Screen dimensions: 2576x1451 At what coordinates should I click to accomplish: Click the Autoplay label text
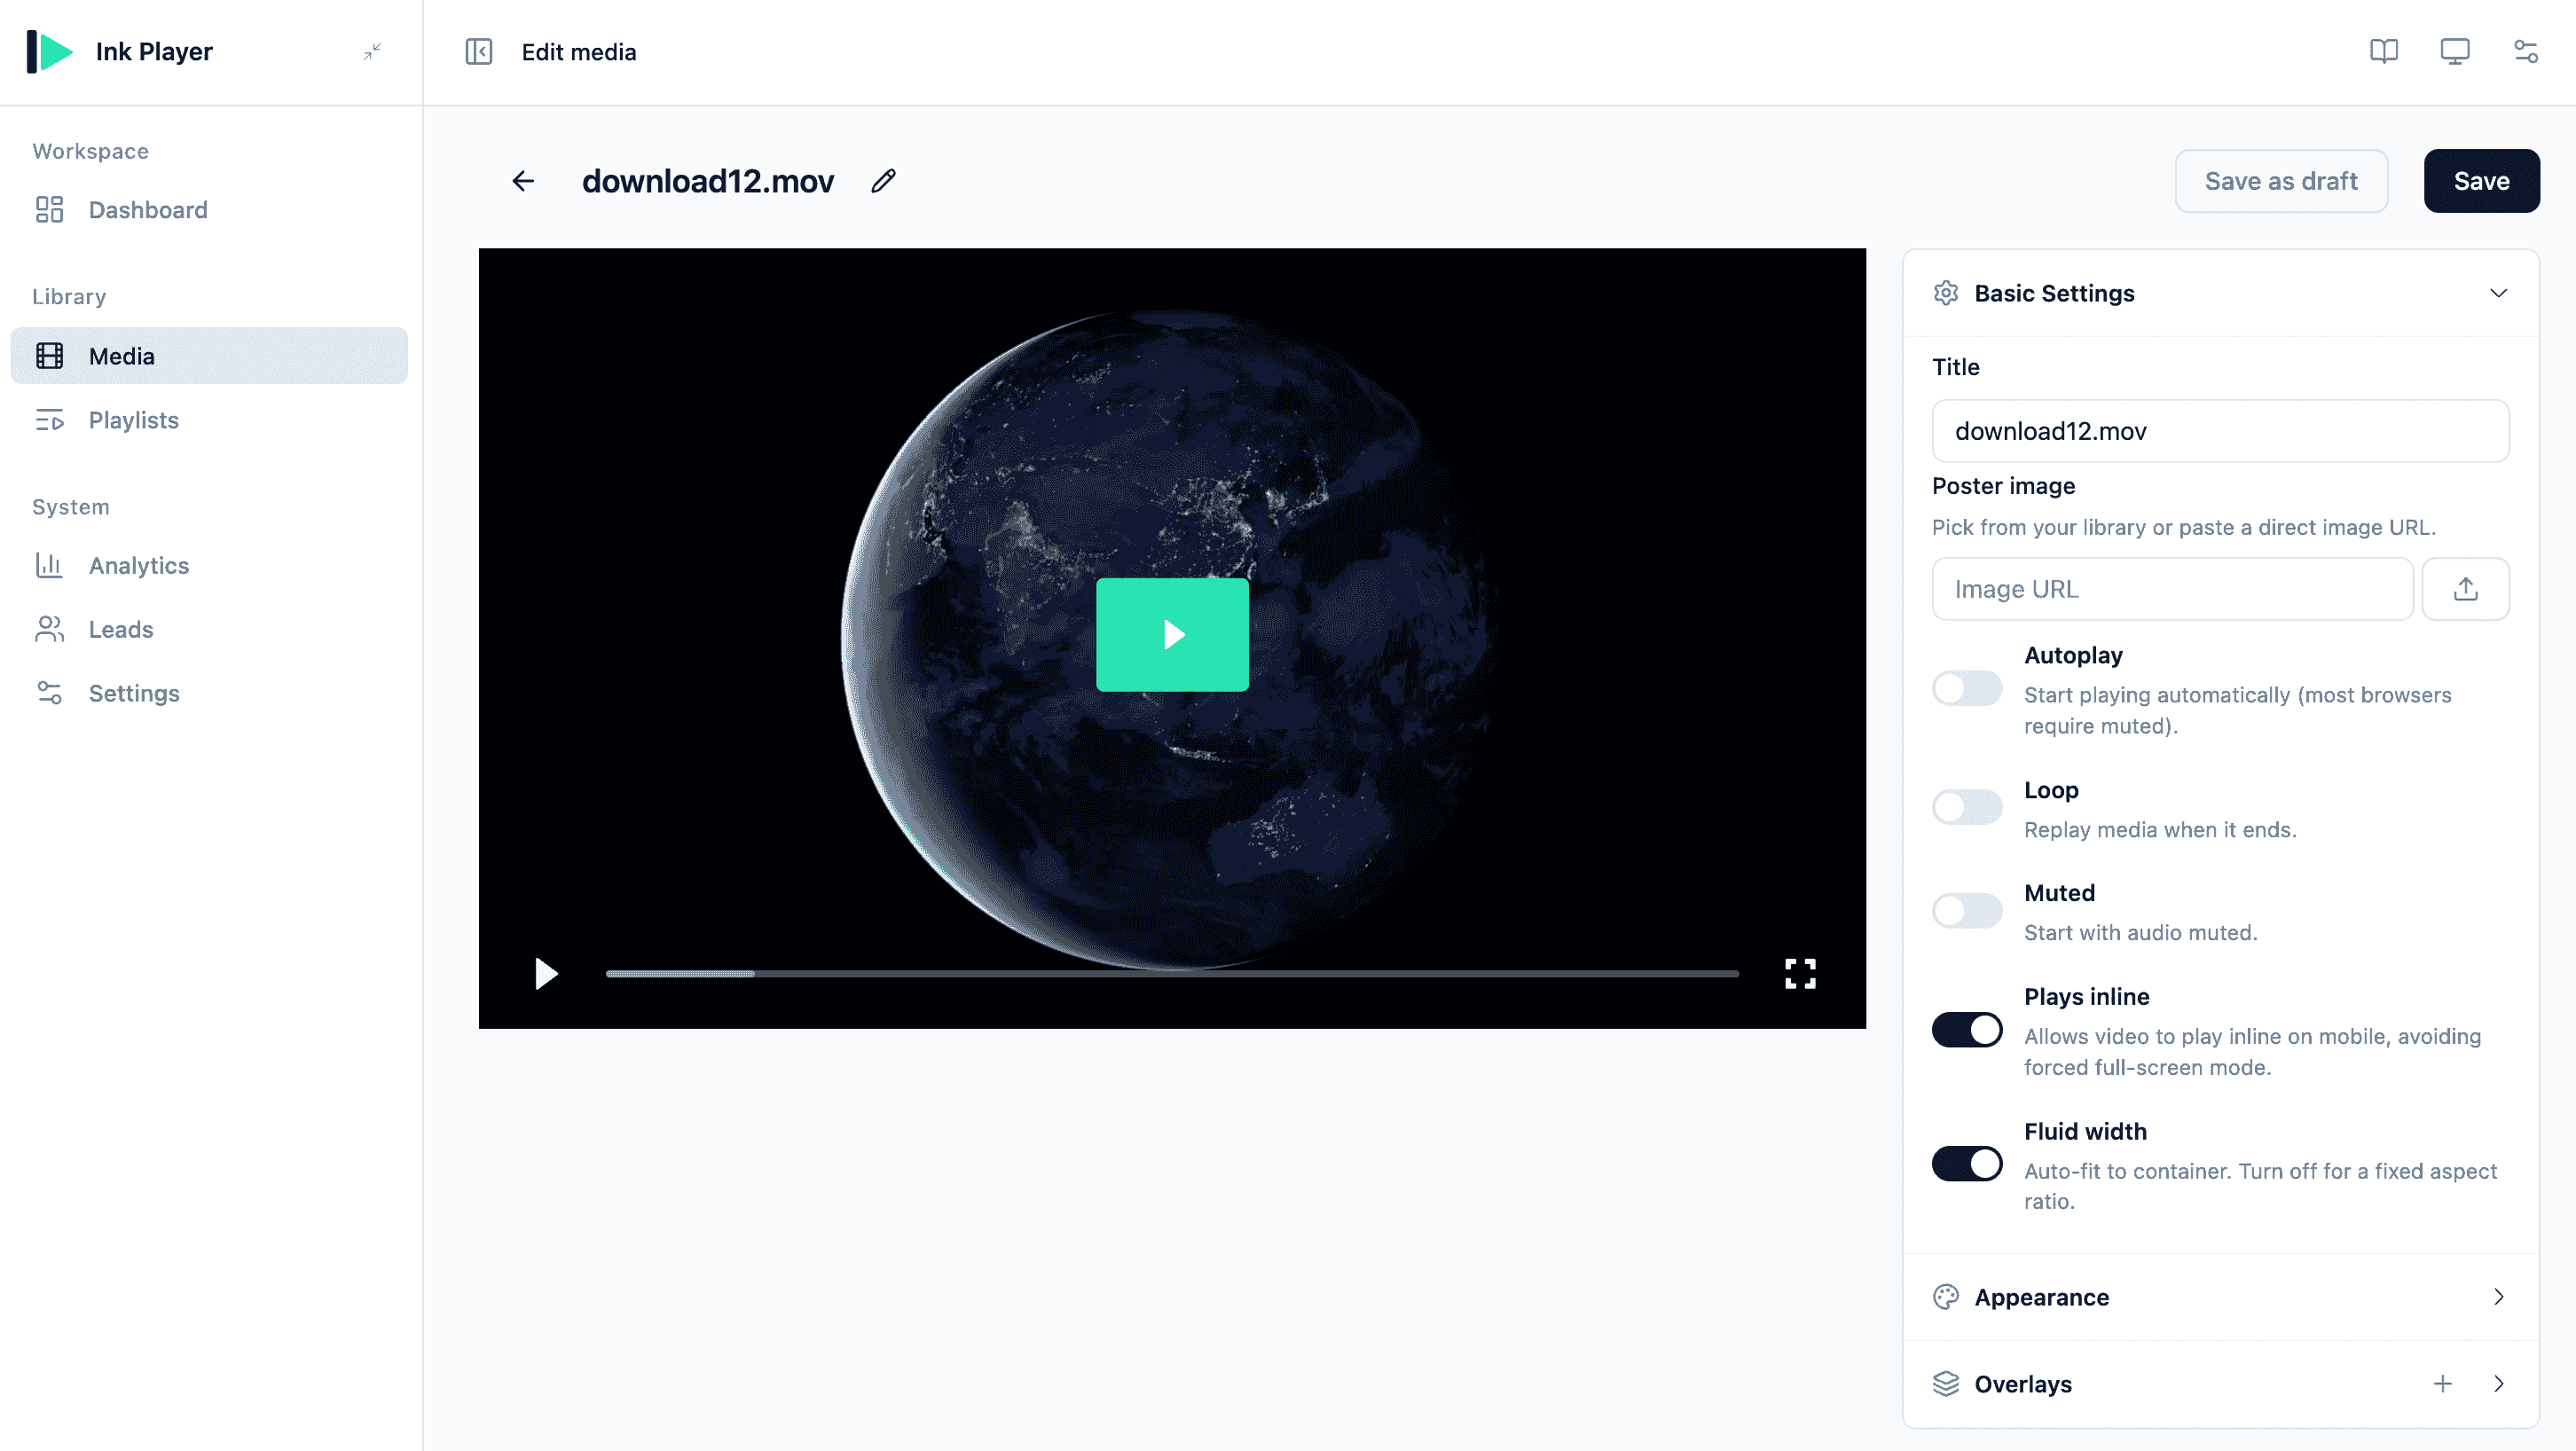(x=2073, y=655)
